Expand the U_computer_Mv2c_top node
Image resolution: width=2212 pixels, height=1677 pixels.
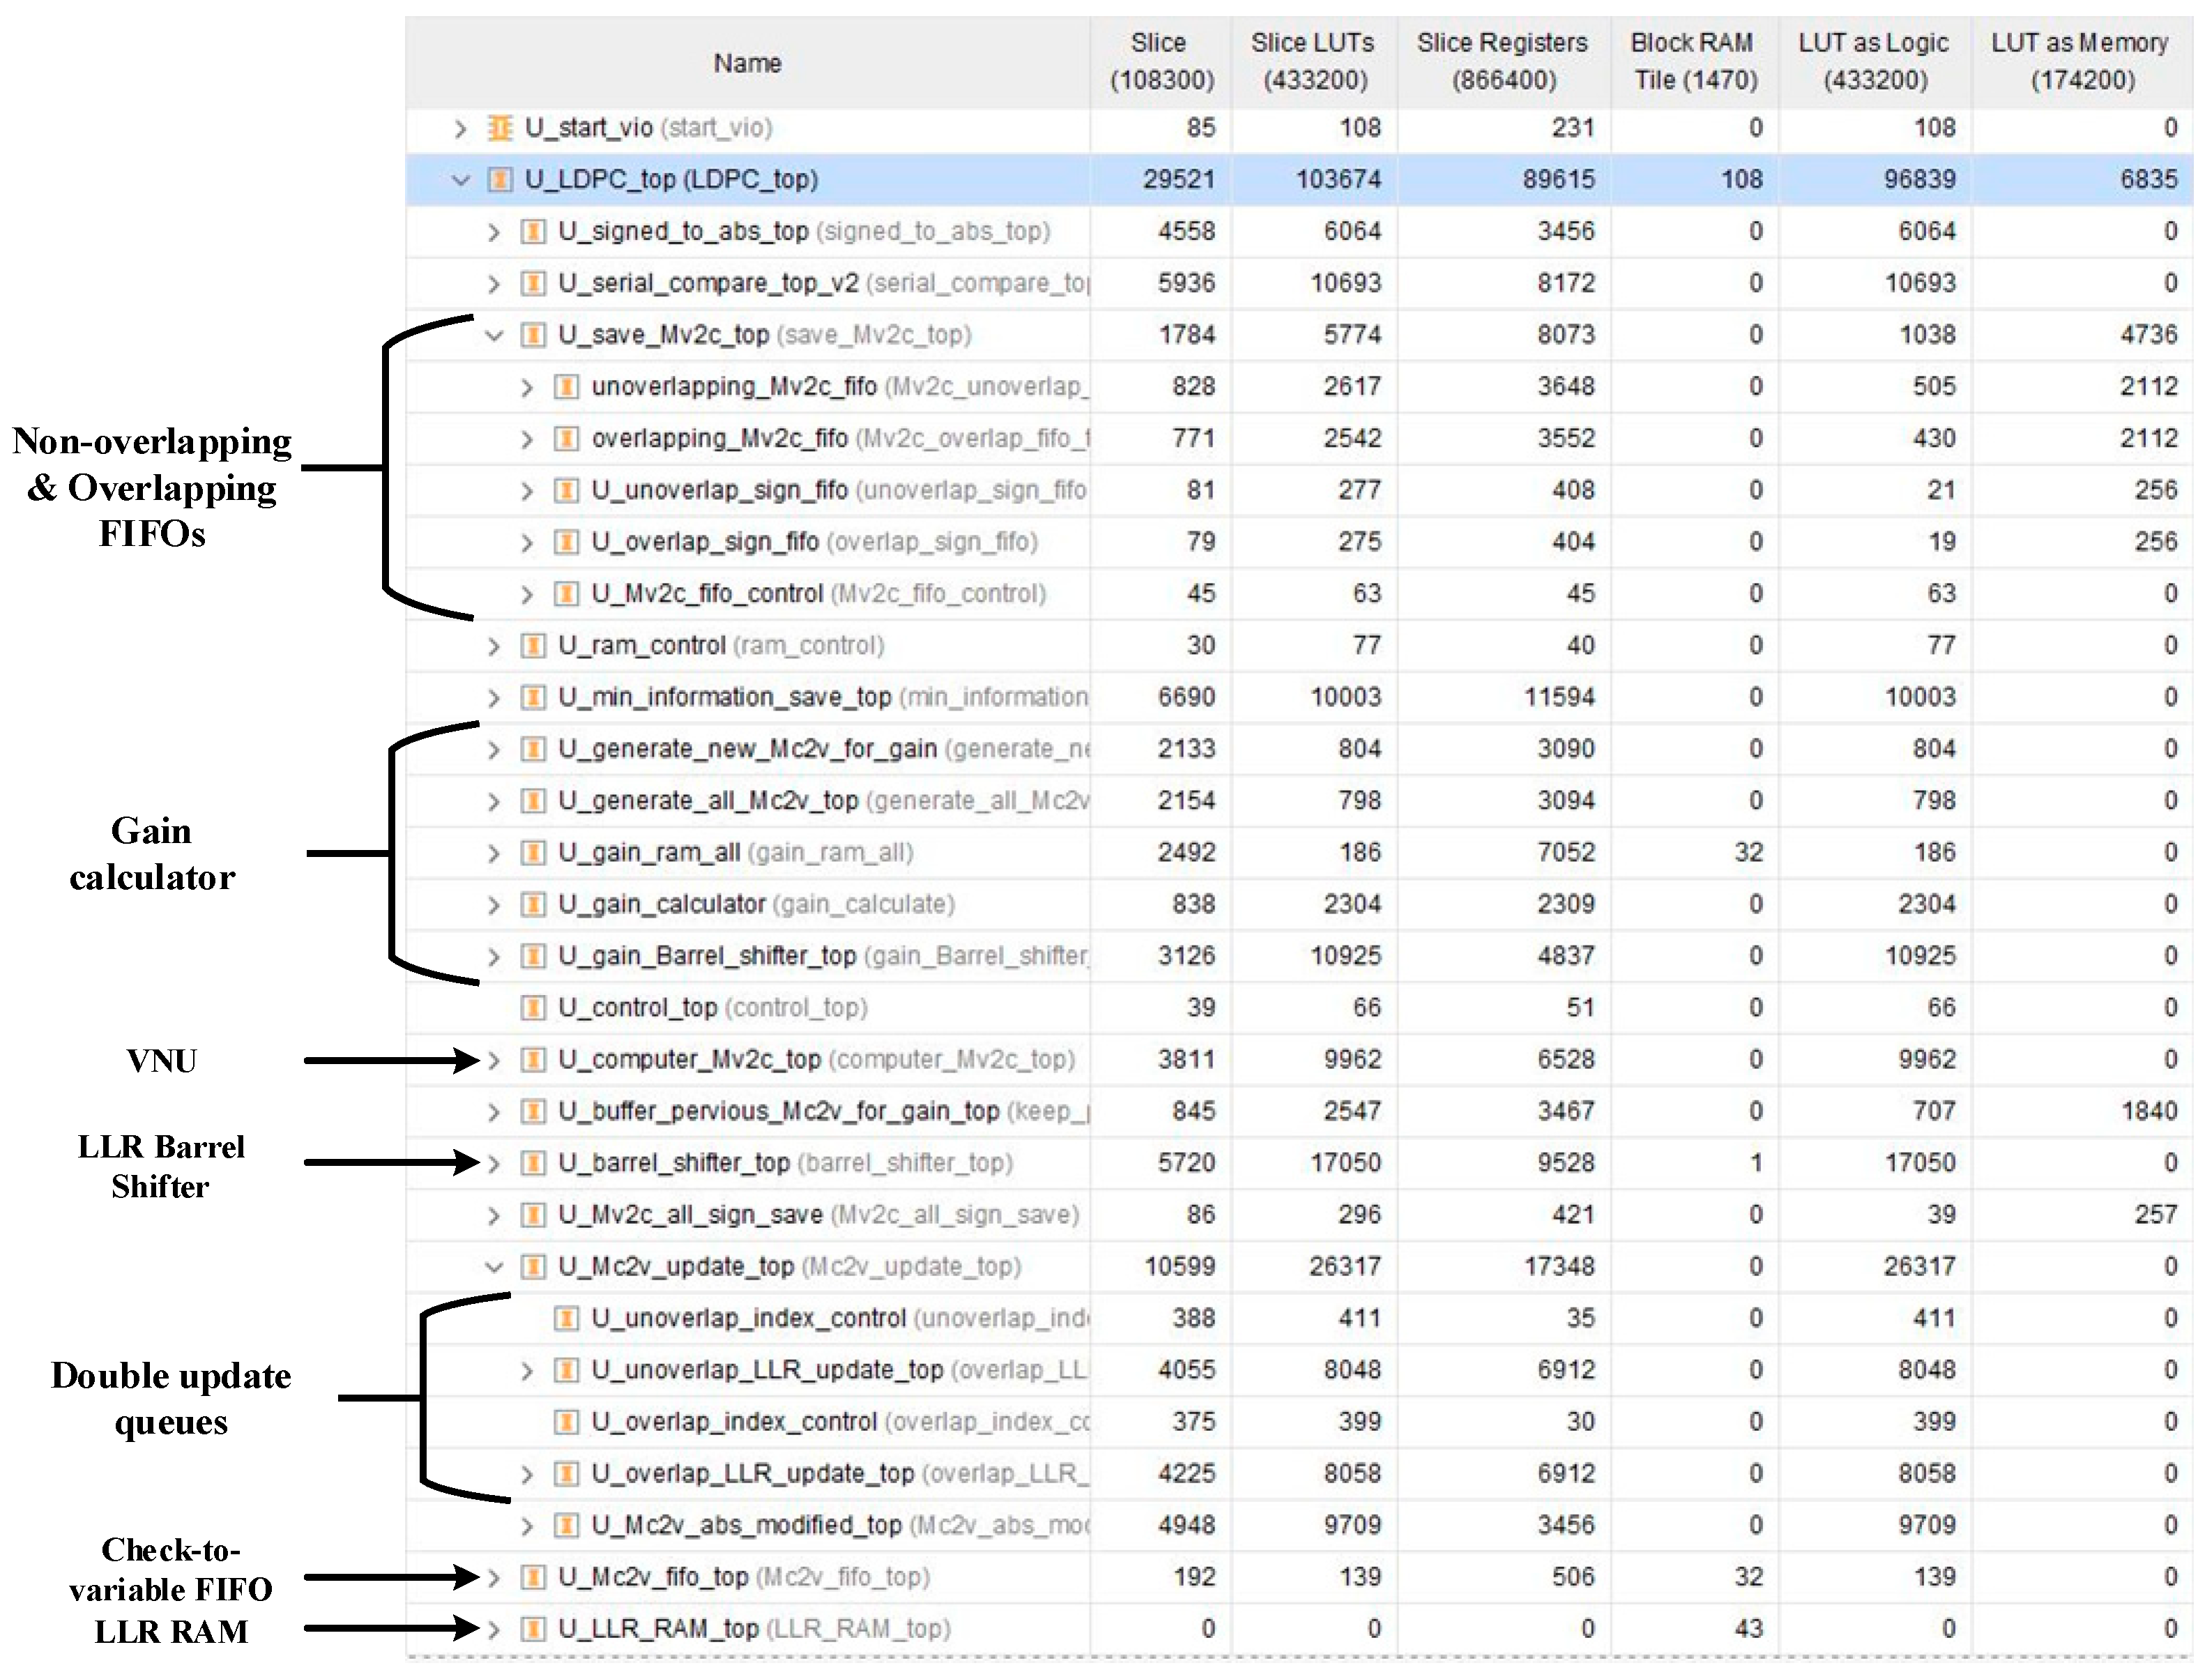click(494, 1060)
